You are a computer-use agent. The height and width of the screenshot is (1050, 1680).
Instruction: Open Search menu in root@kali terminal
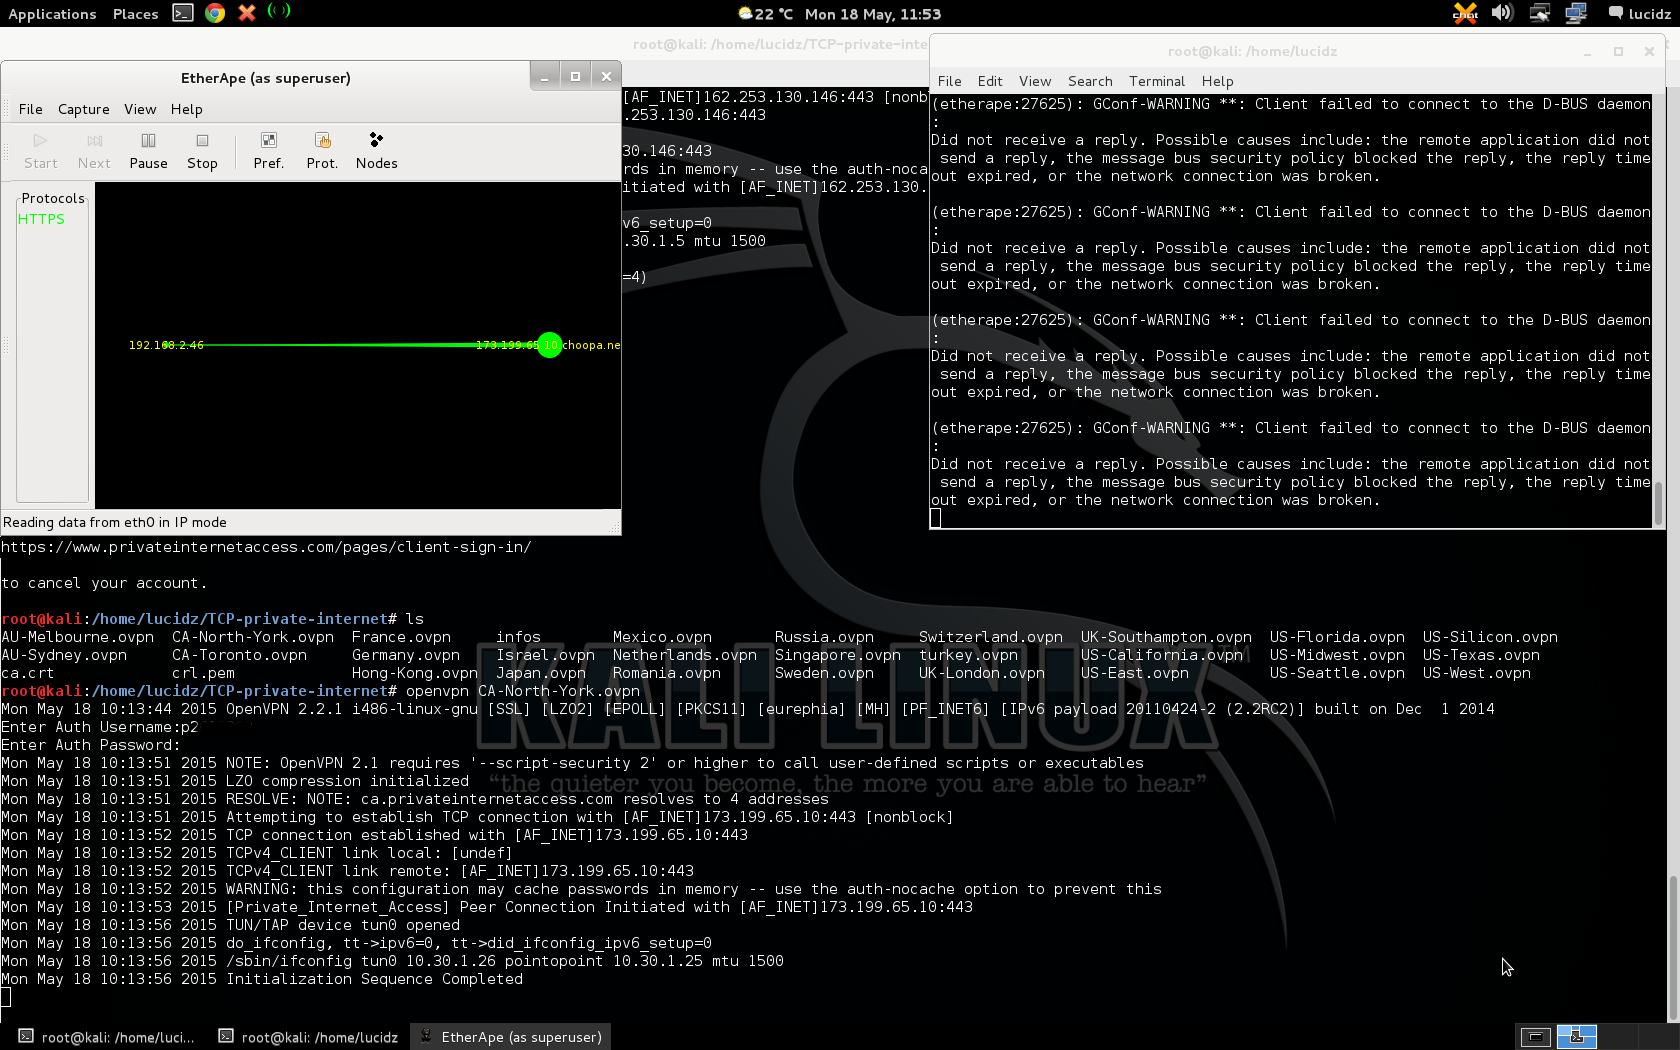coord(1090,81)
